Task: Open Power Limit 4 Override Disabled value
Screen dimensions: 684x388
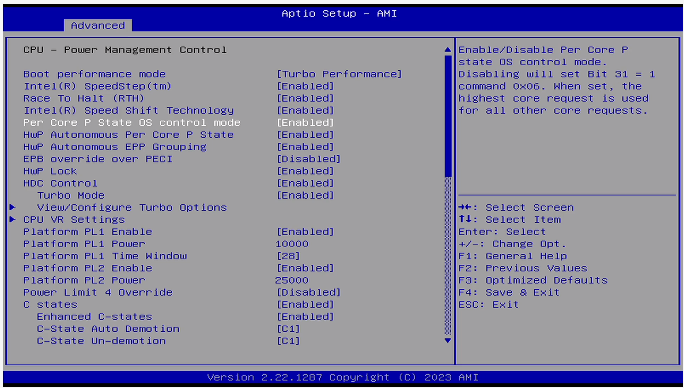Action: tap(309, 292)
